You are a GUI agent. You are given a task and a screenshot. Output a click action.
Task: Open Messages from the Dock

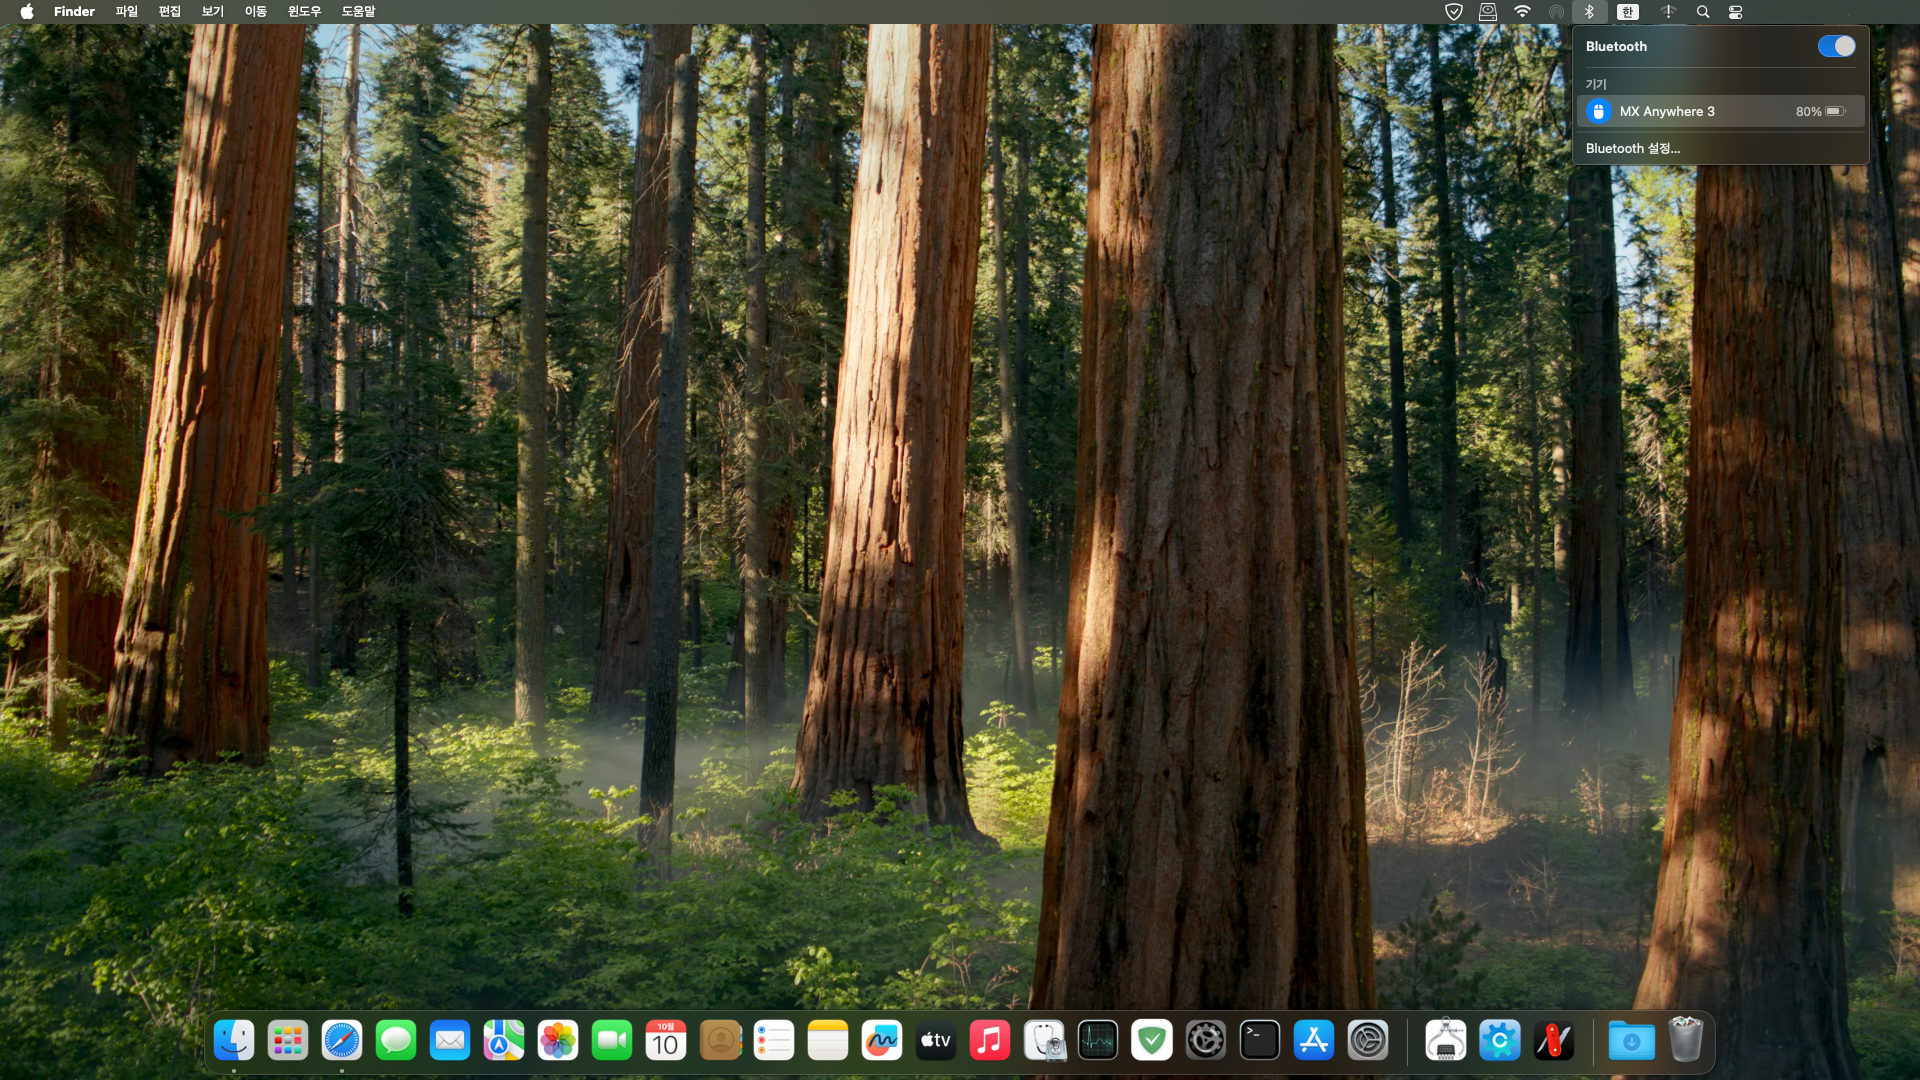pyautogui.click(x=396, y=1041)
